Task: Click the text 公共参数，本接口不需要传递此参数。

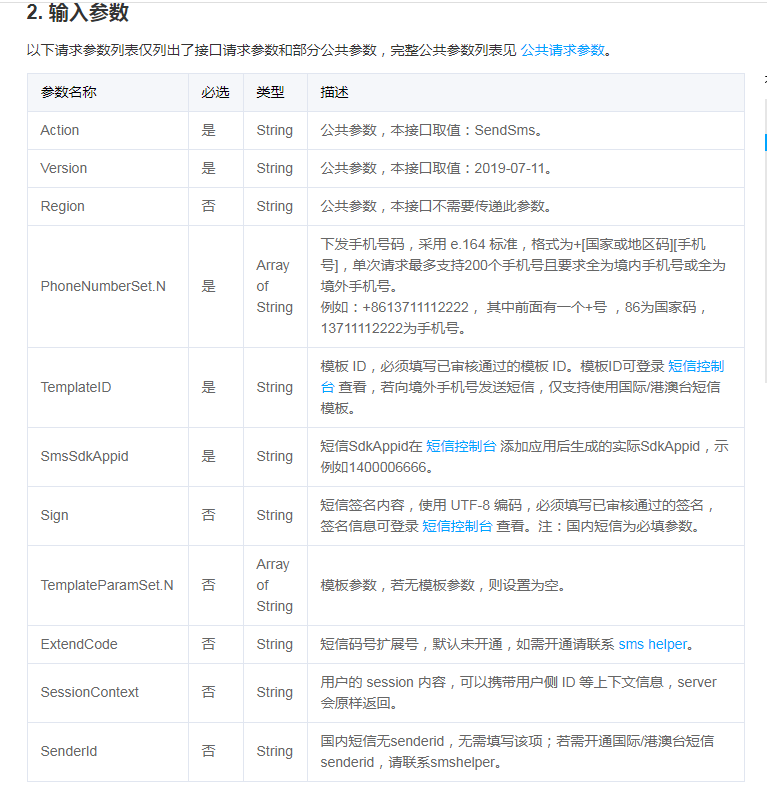Action: (x=436, y=206)
